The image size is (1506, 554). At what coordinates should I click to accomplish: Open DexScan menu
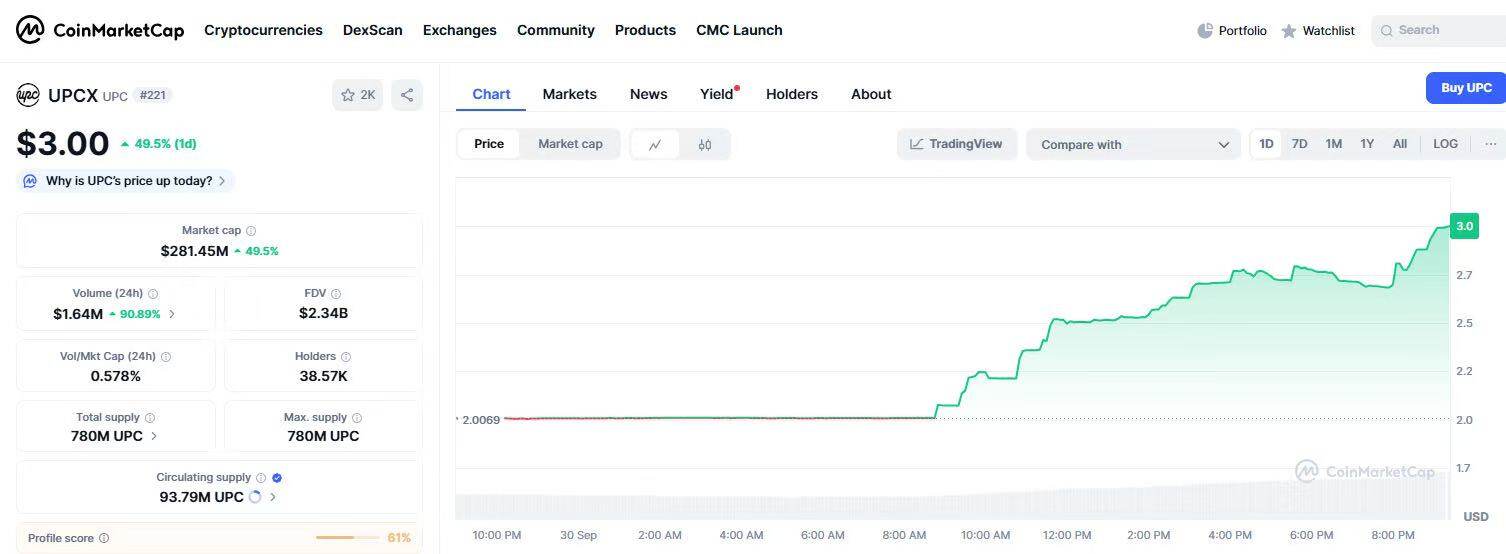point(372,30)
